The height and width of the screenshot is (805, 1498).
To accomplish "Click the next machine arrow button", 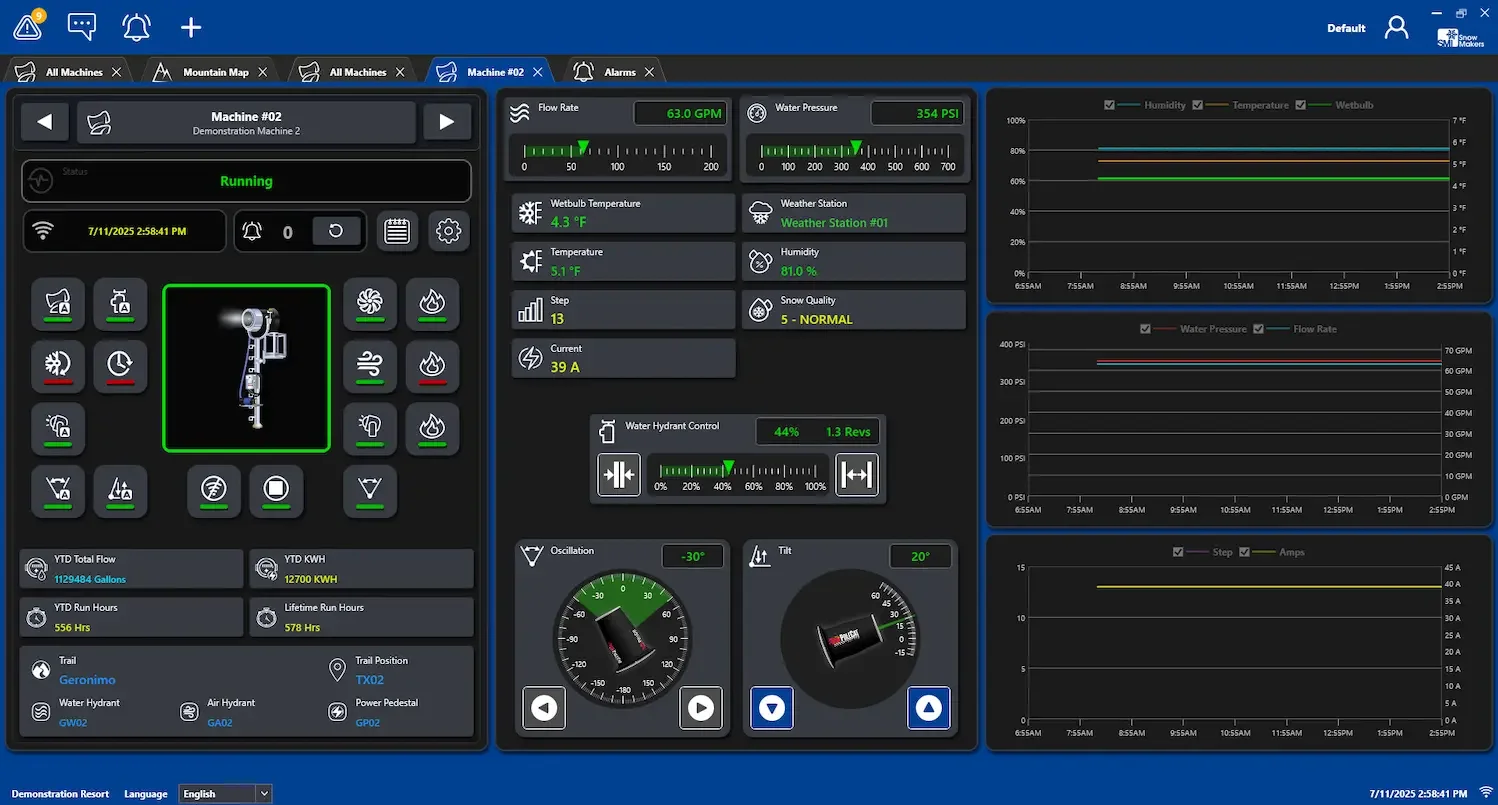I will coord(447,121).
